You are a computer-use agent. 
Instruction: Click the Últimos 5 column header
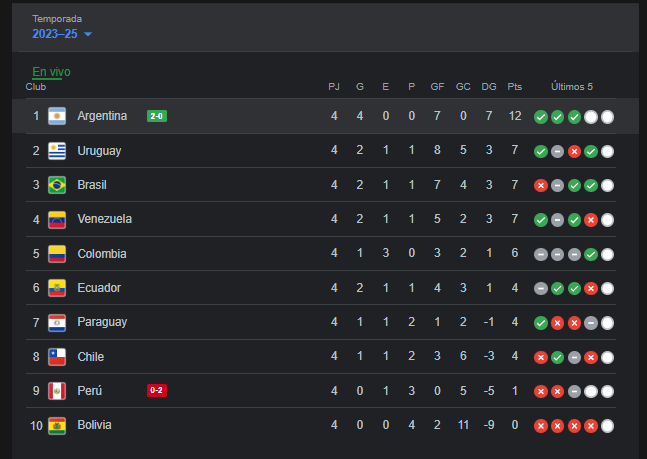click(x=572, y=87)
